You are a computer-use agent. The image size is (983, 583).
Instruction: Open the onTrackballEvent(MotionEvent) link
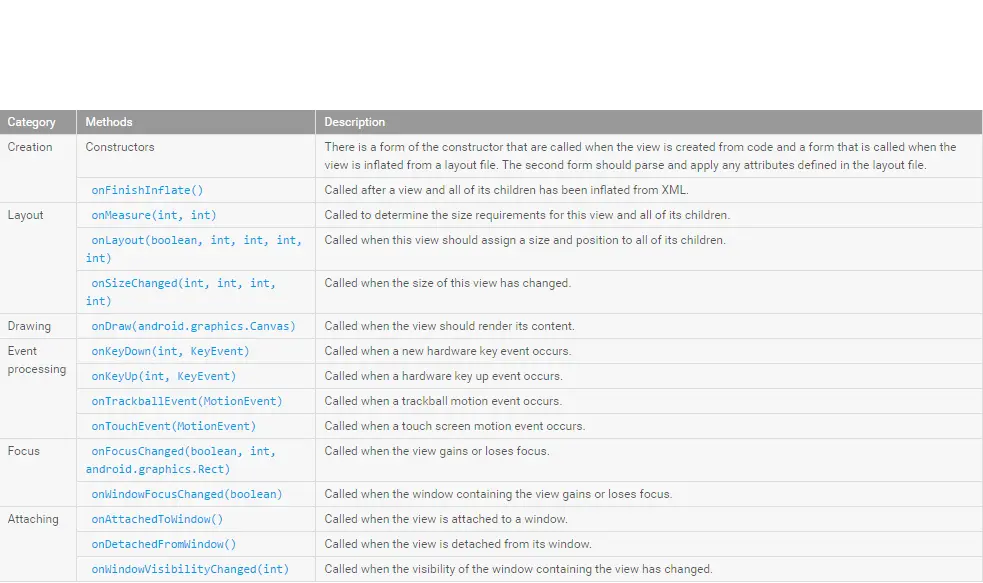[187, 401]
